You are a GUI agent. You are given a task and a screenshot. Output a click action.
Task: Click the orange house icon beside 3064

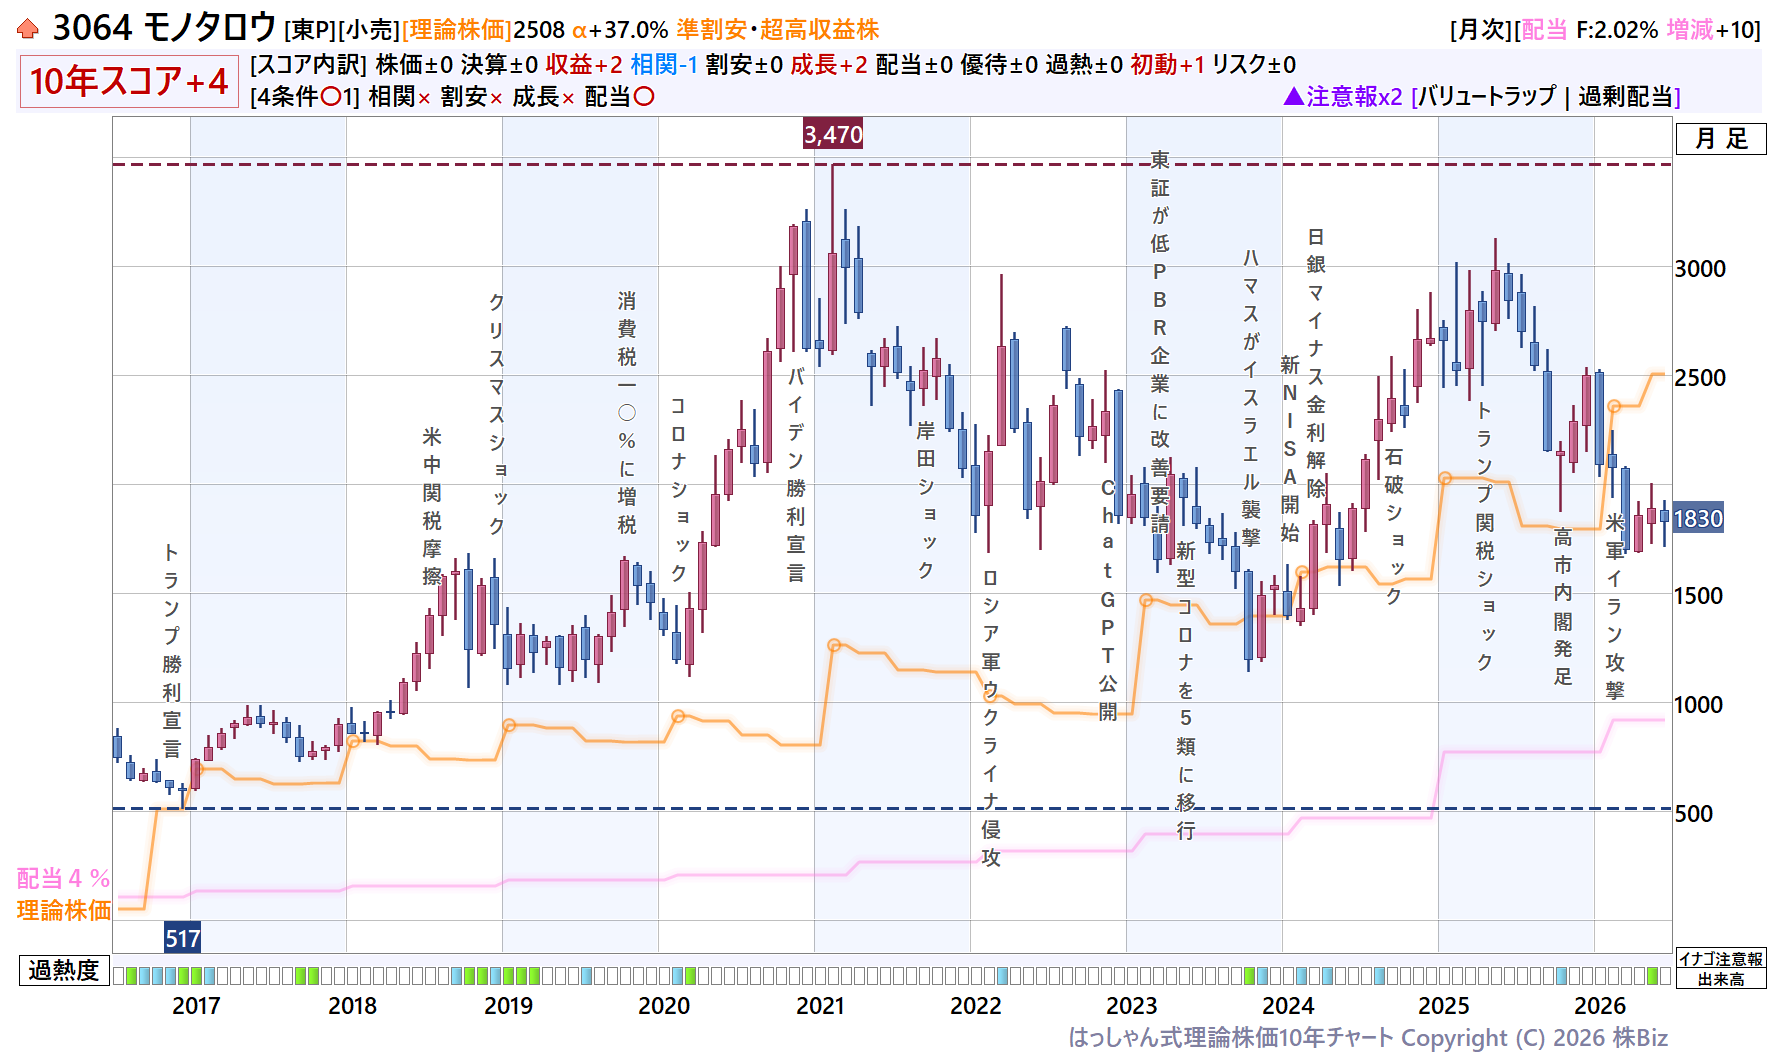(x=28, y=29)
